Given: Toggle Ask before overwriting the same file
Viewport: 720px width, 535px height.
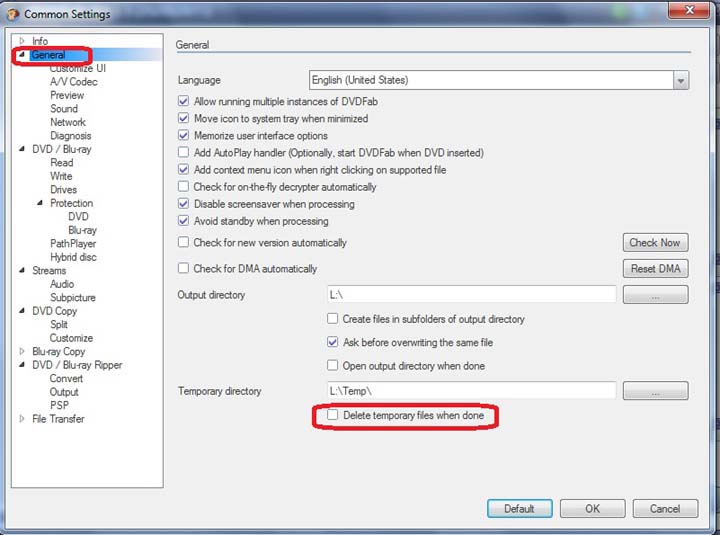Looking at the screenshot, I should click(332, 342).
